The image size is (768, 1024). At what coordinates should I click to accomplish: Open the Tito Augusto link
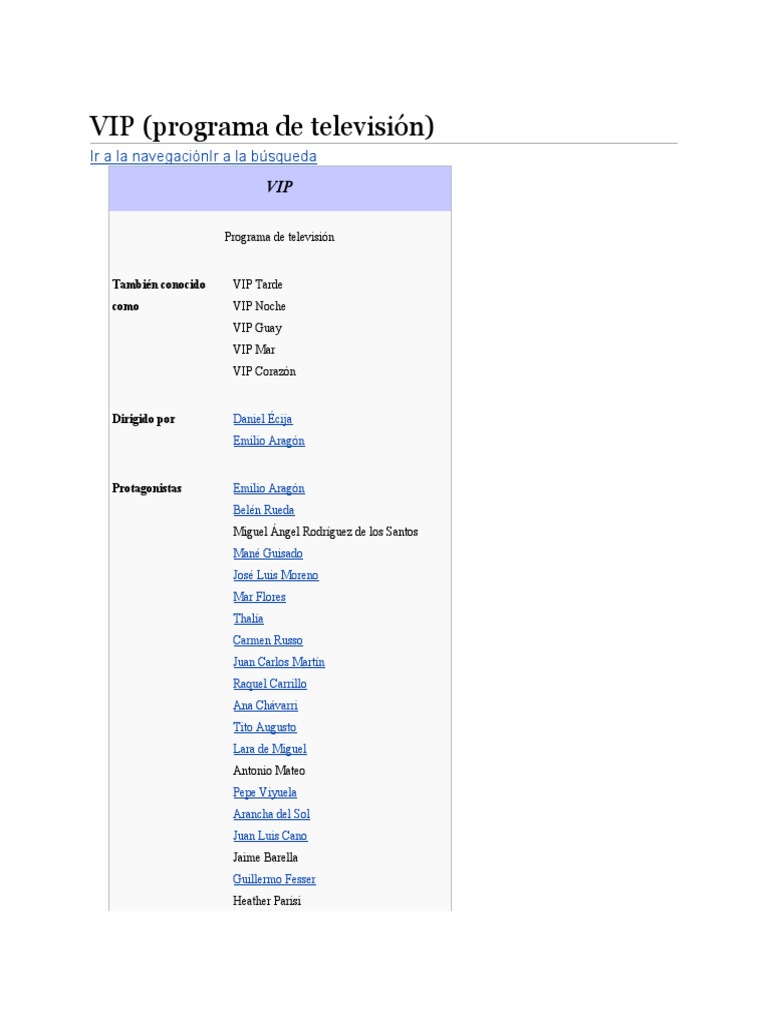[x=264, y=727]
